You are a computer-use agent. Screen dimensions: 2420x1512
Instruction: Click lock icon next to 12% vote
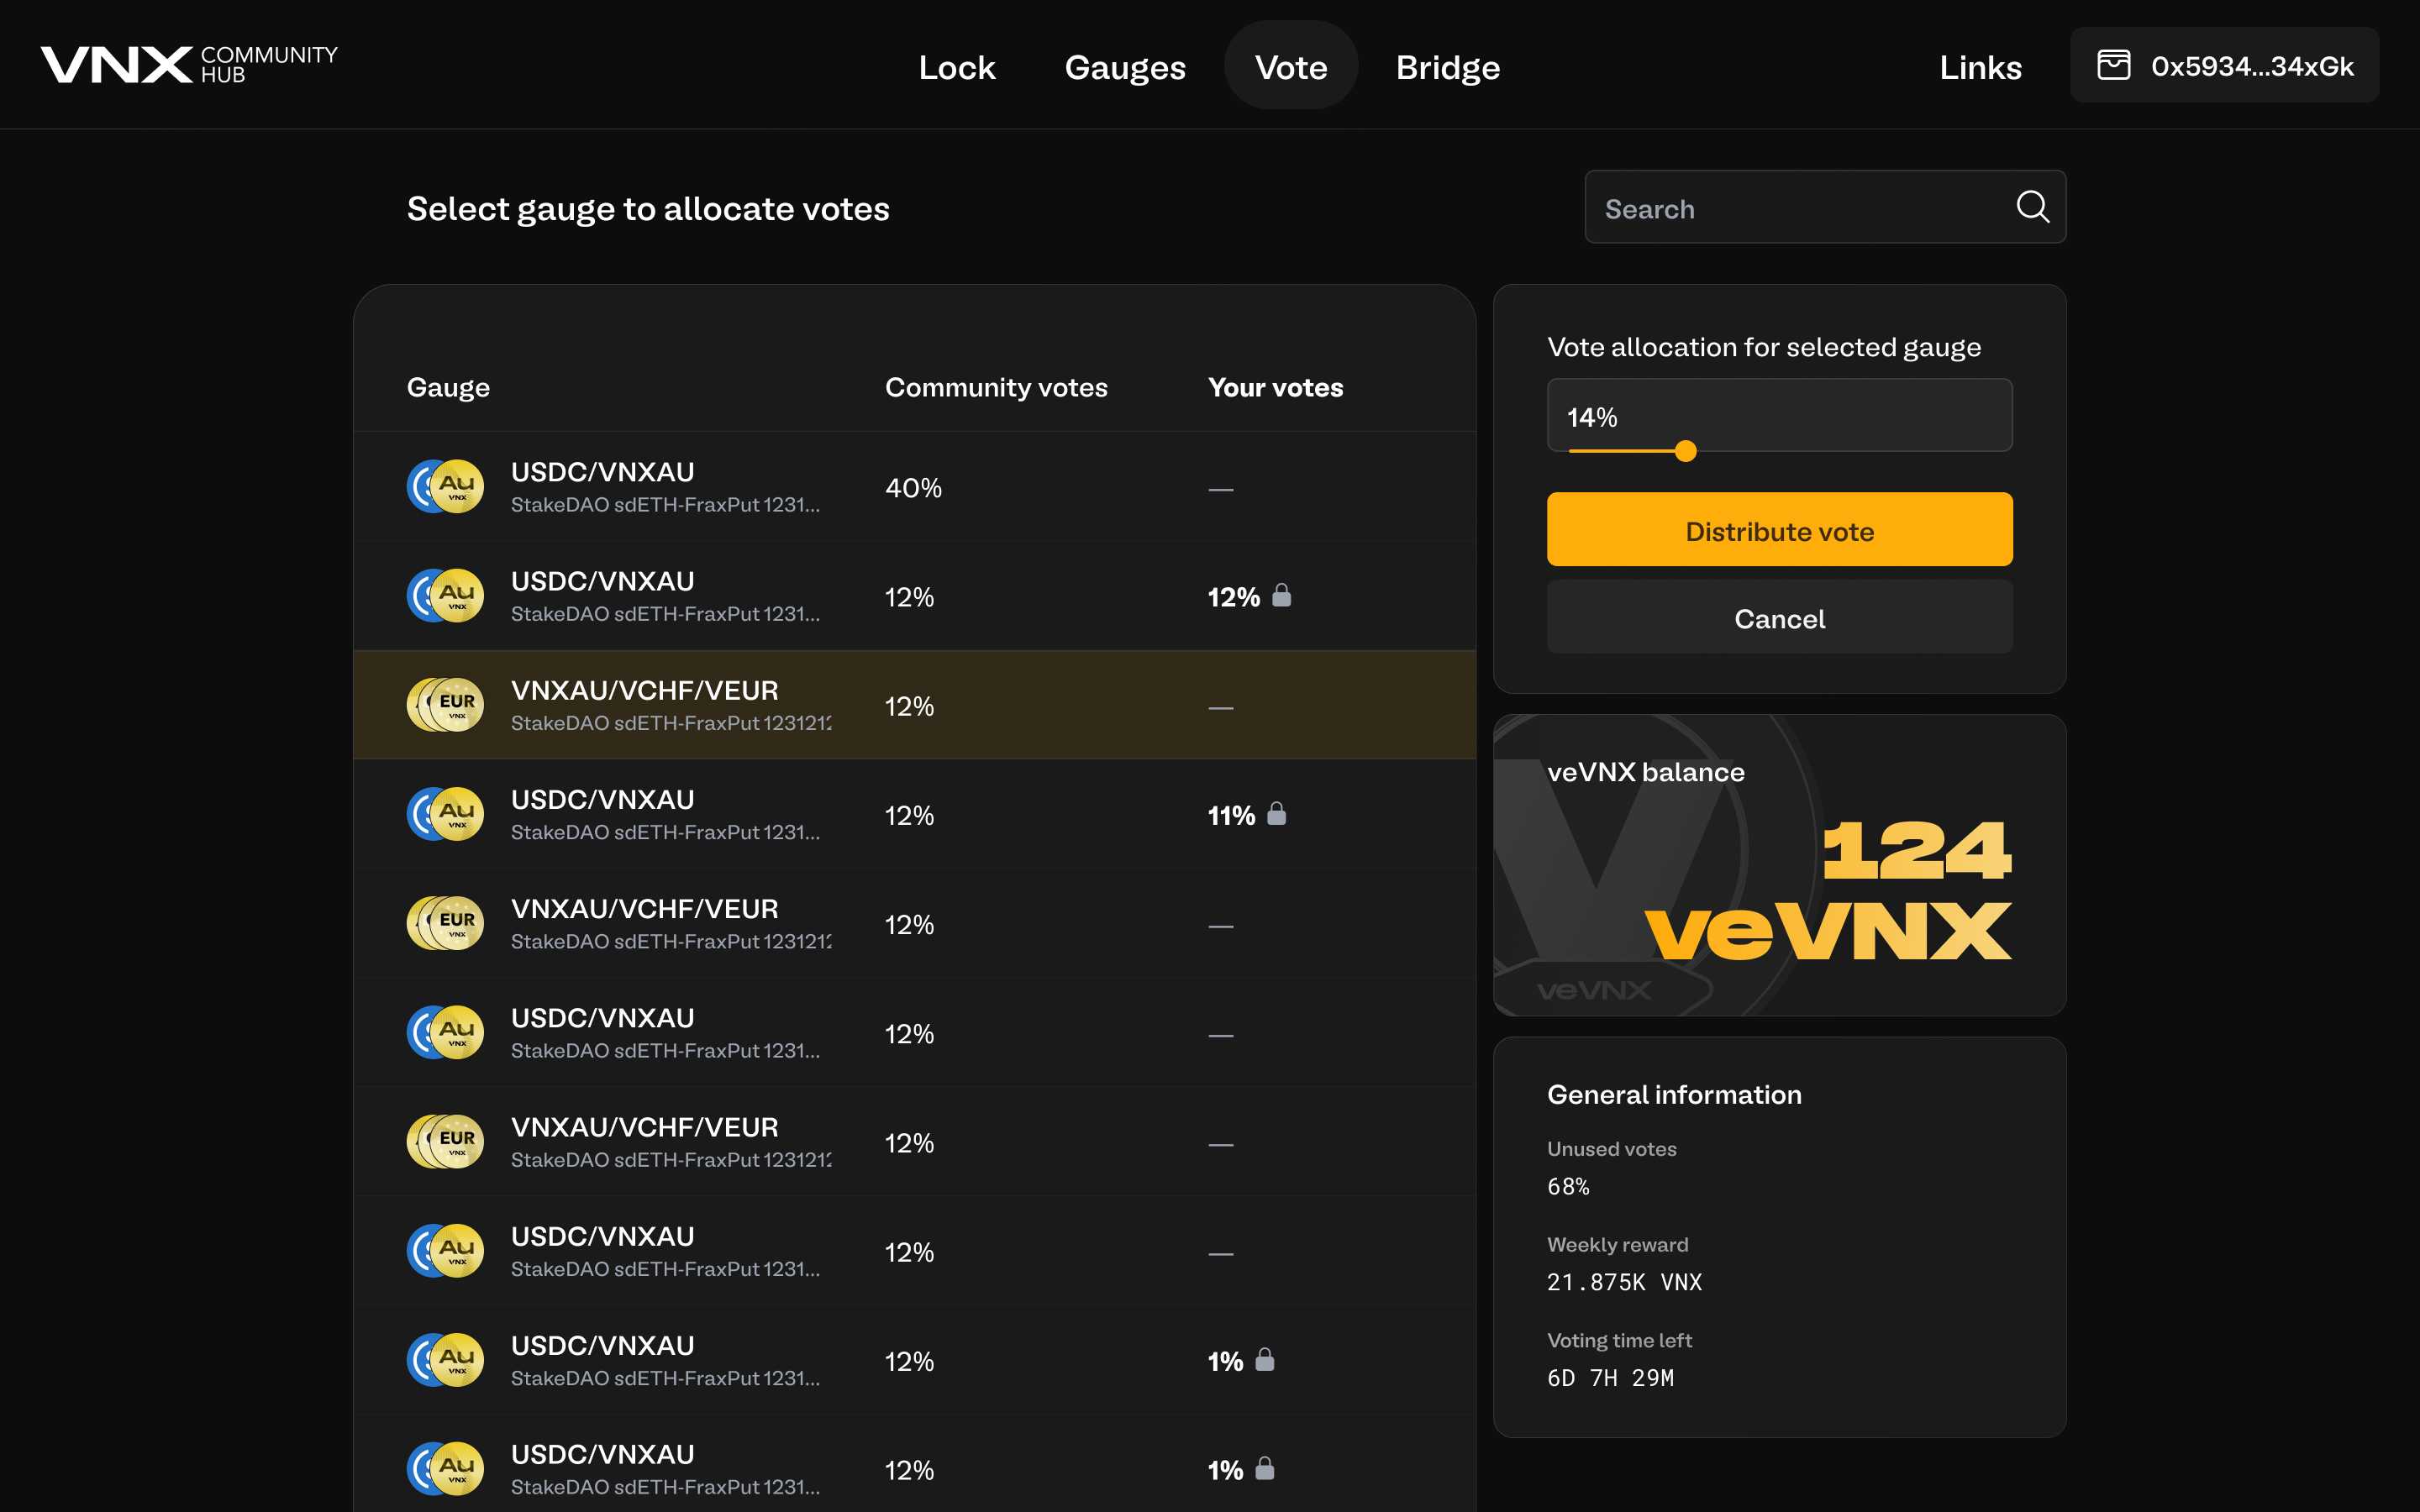click(1281, 596)
